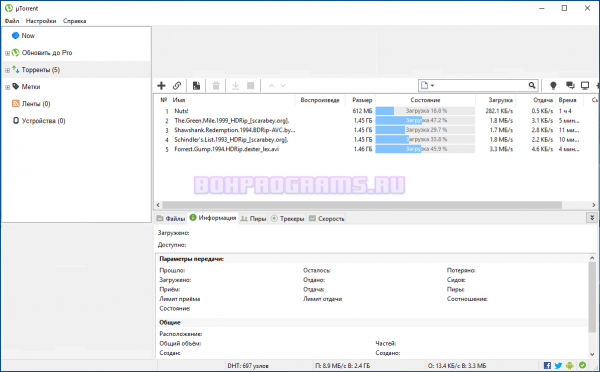Open the Файл menu
The width and height of the screenshot is (600, 372).
(12, 21)
